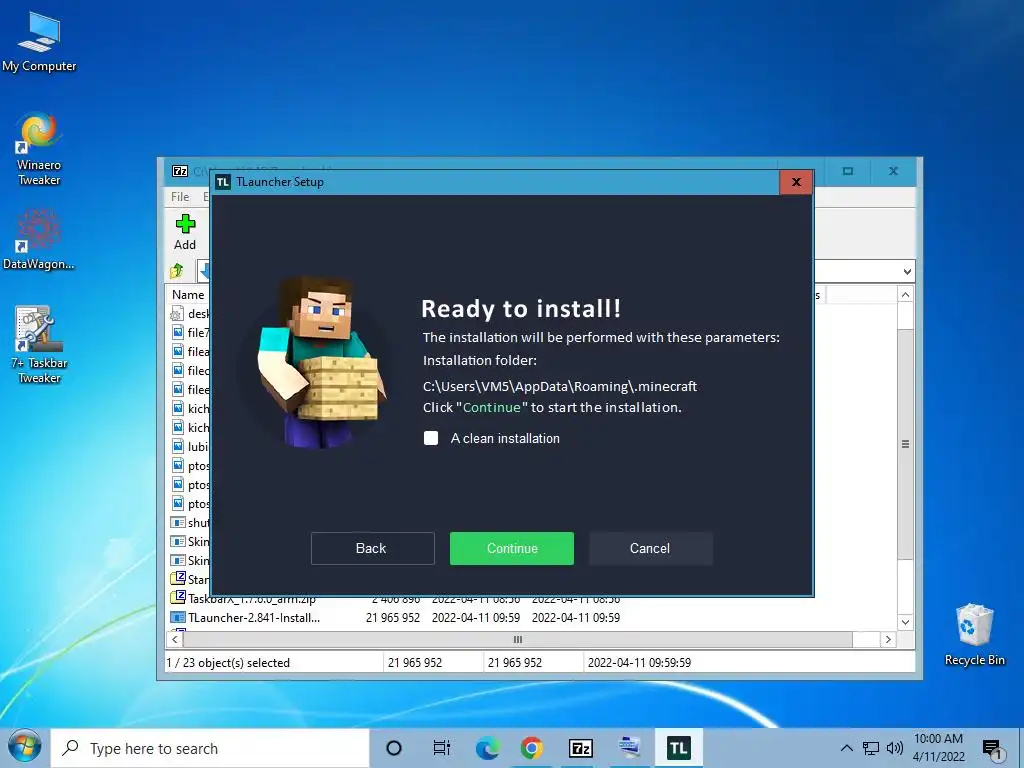
Task: Open Task View on taskbar
Action: [x=442, y=748]
